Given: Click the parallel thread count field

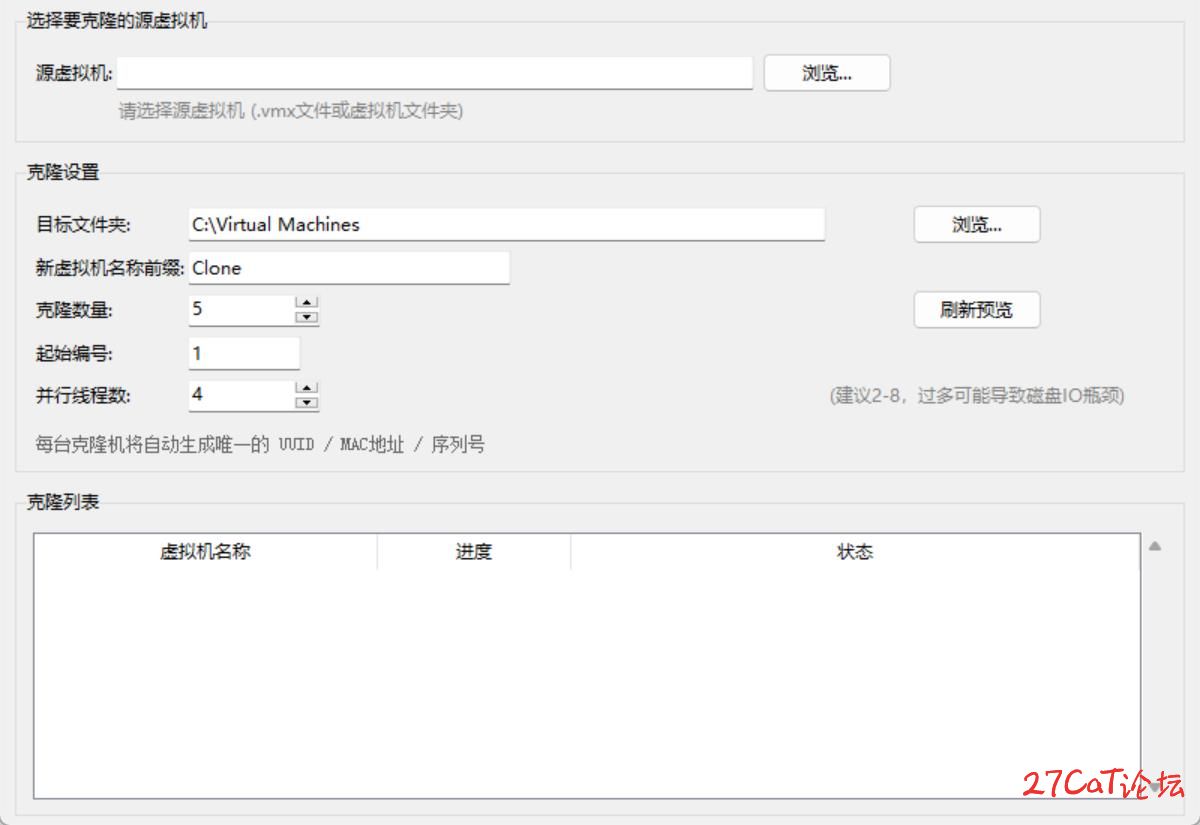Looking at the screenshot, I should [241, 395].
